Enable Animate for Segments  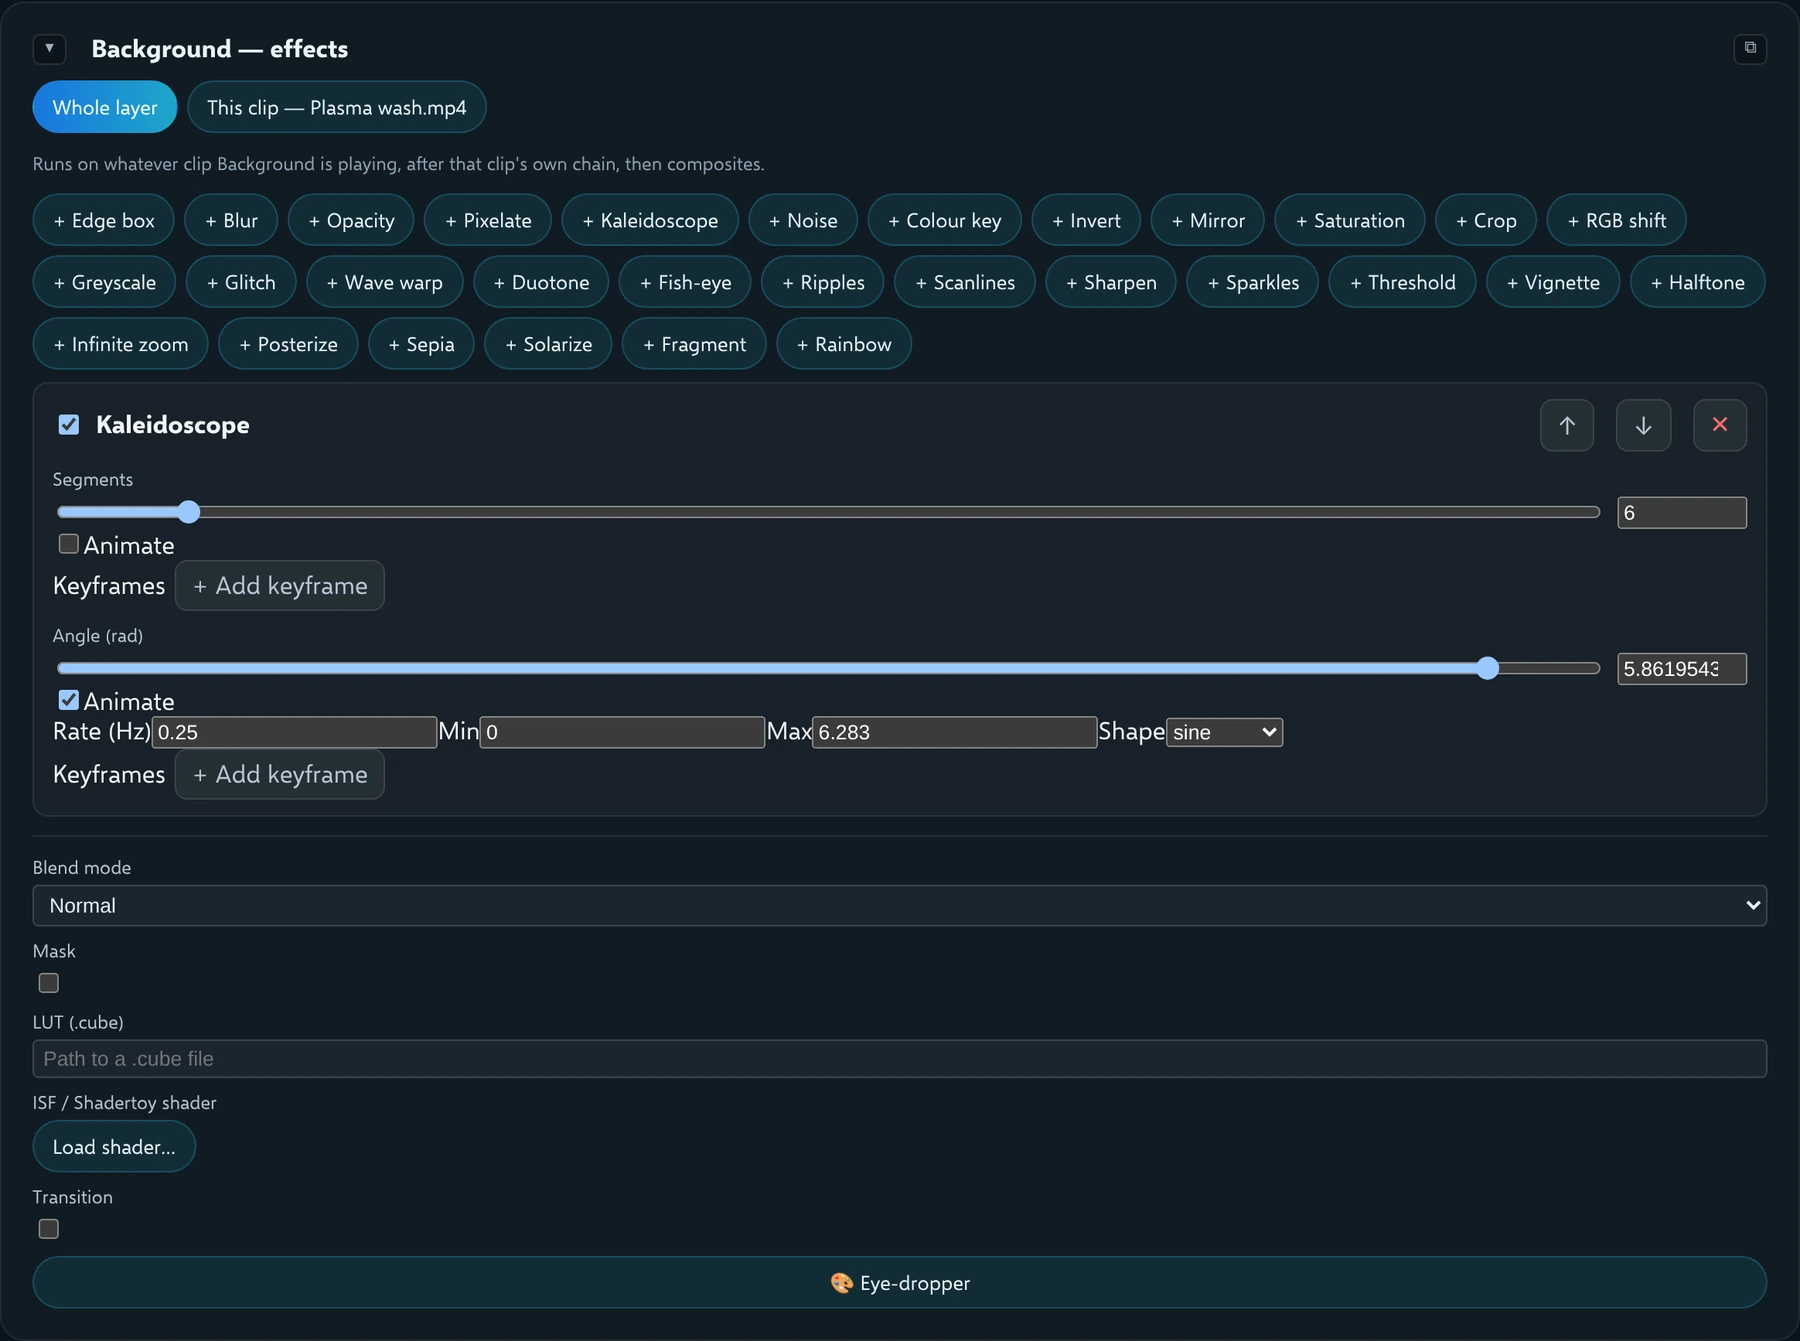click(x=69, y=544)
